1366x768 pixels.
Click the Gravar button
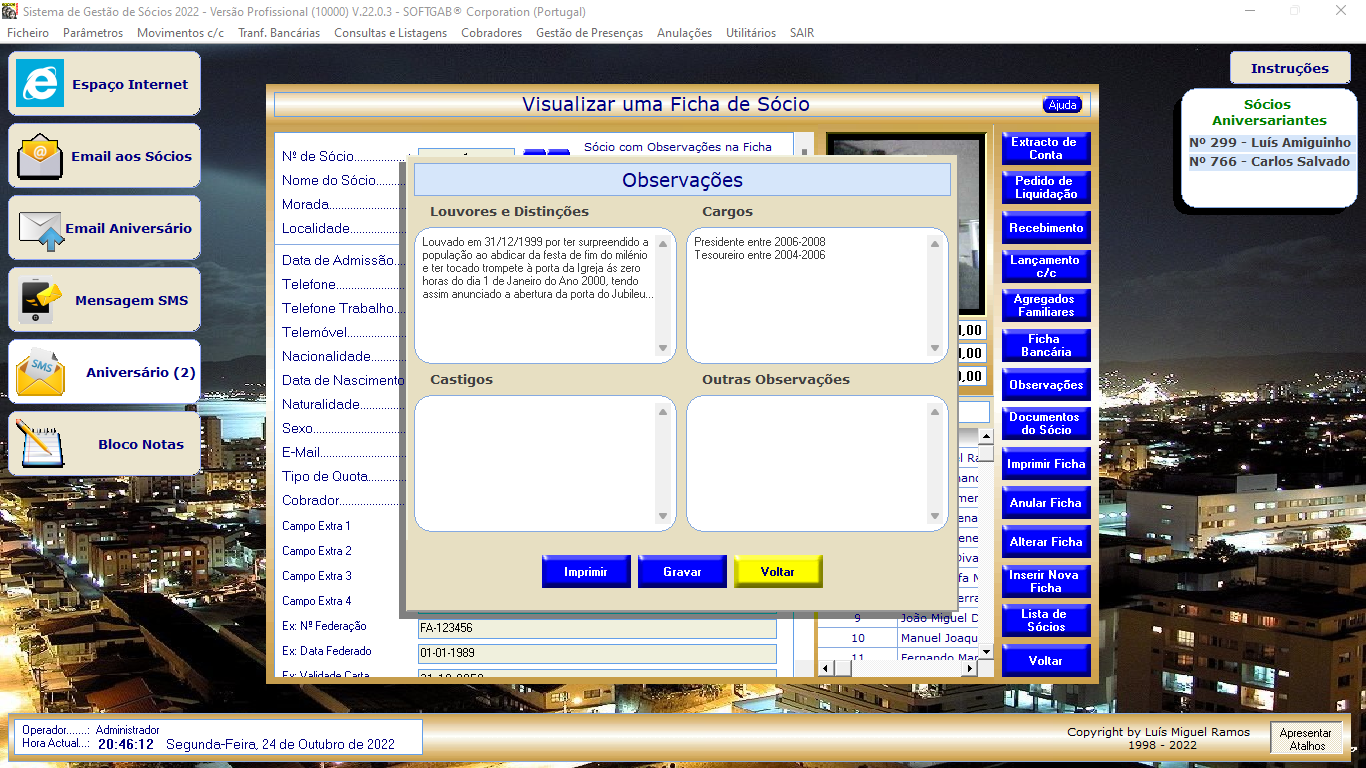pos(682,572)
